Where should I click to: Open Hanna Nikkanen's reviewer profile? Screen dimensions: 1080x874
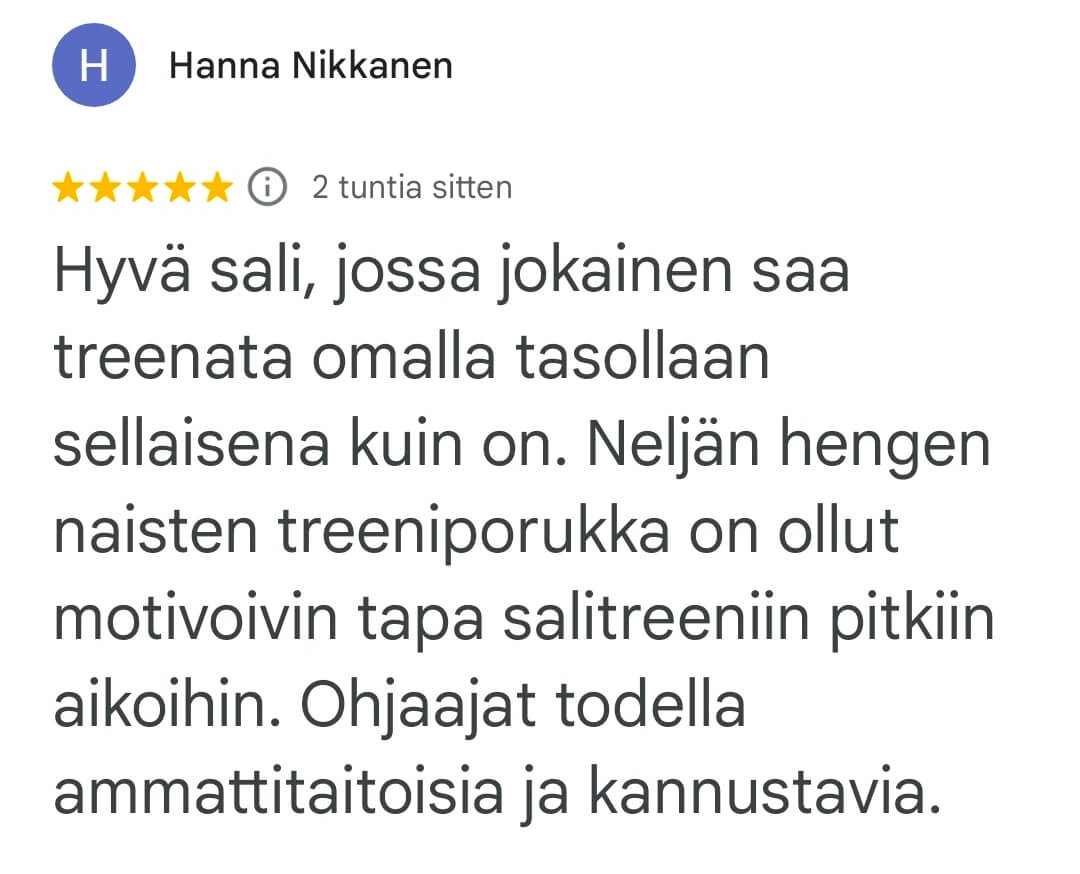click(310, 66)
